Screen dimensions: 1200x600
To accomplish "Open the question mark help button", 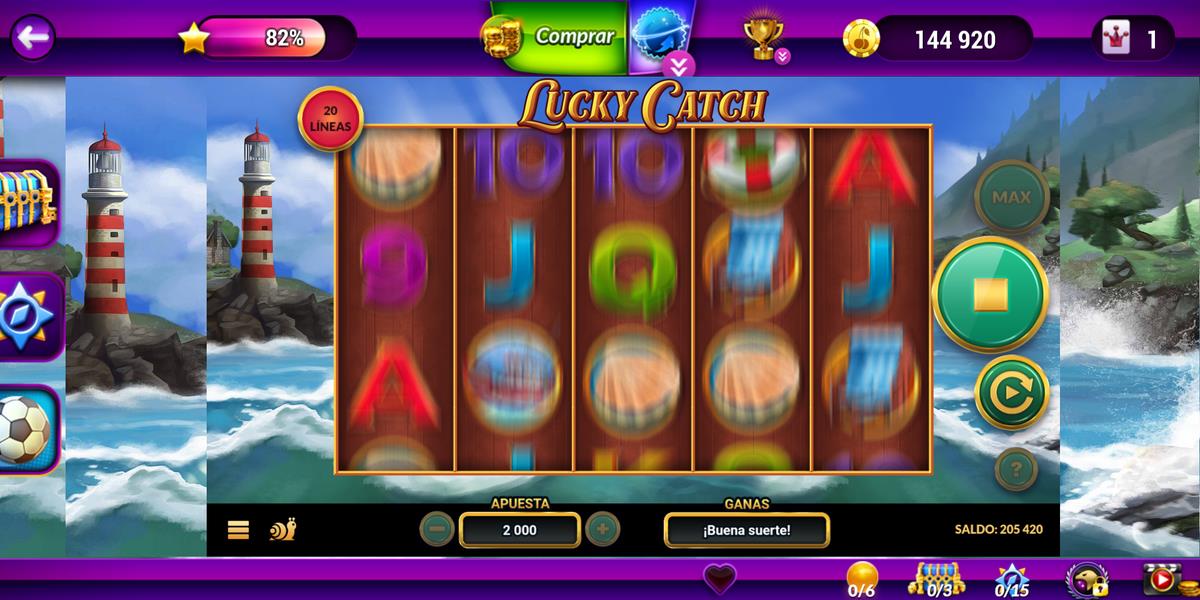I will [1015, 469].
